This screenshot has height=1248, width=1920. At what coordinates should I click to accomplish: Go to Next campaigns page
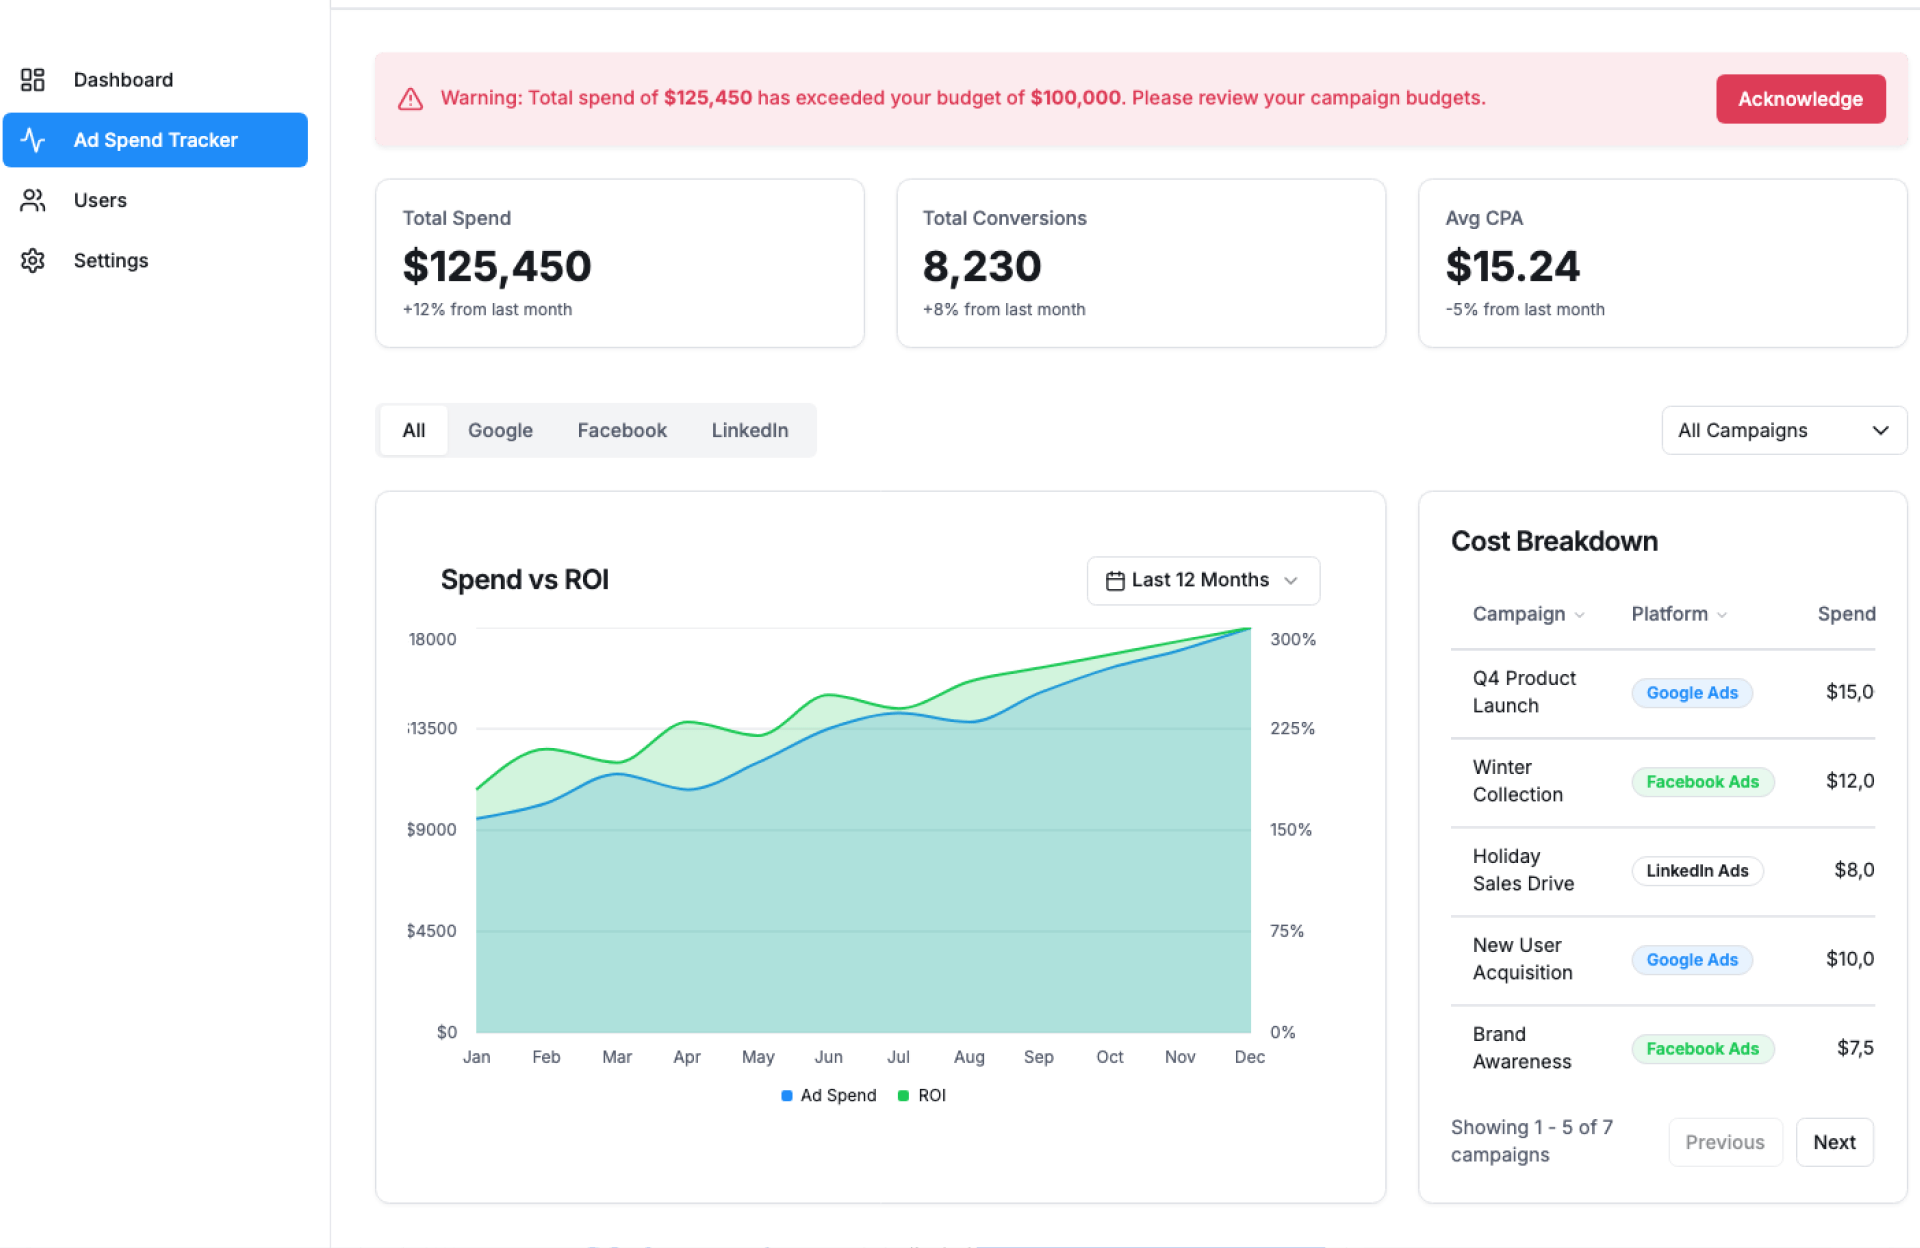[1833, 1142]
